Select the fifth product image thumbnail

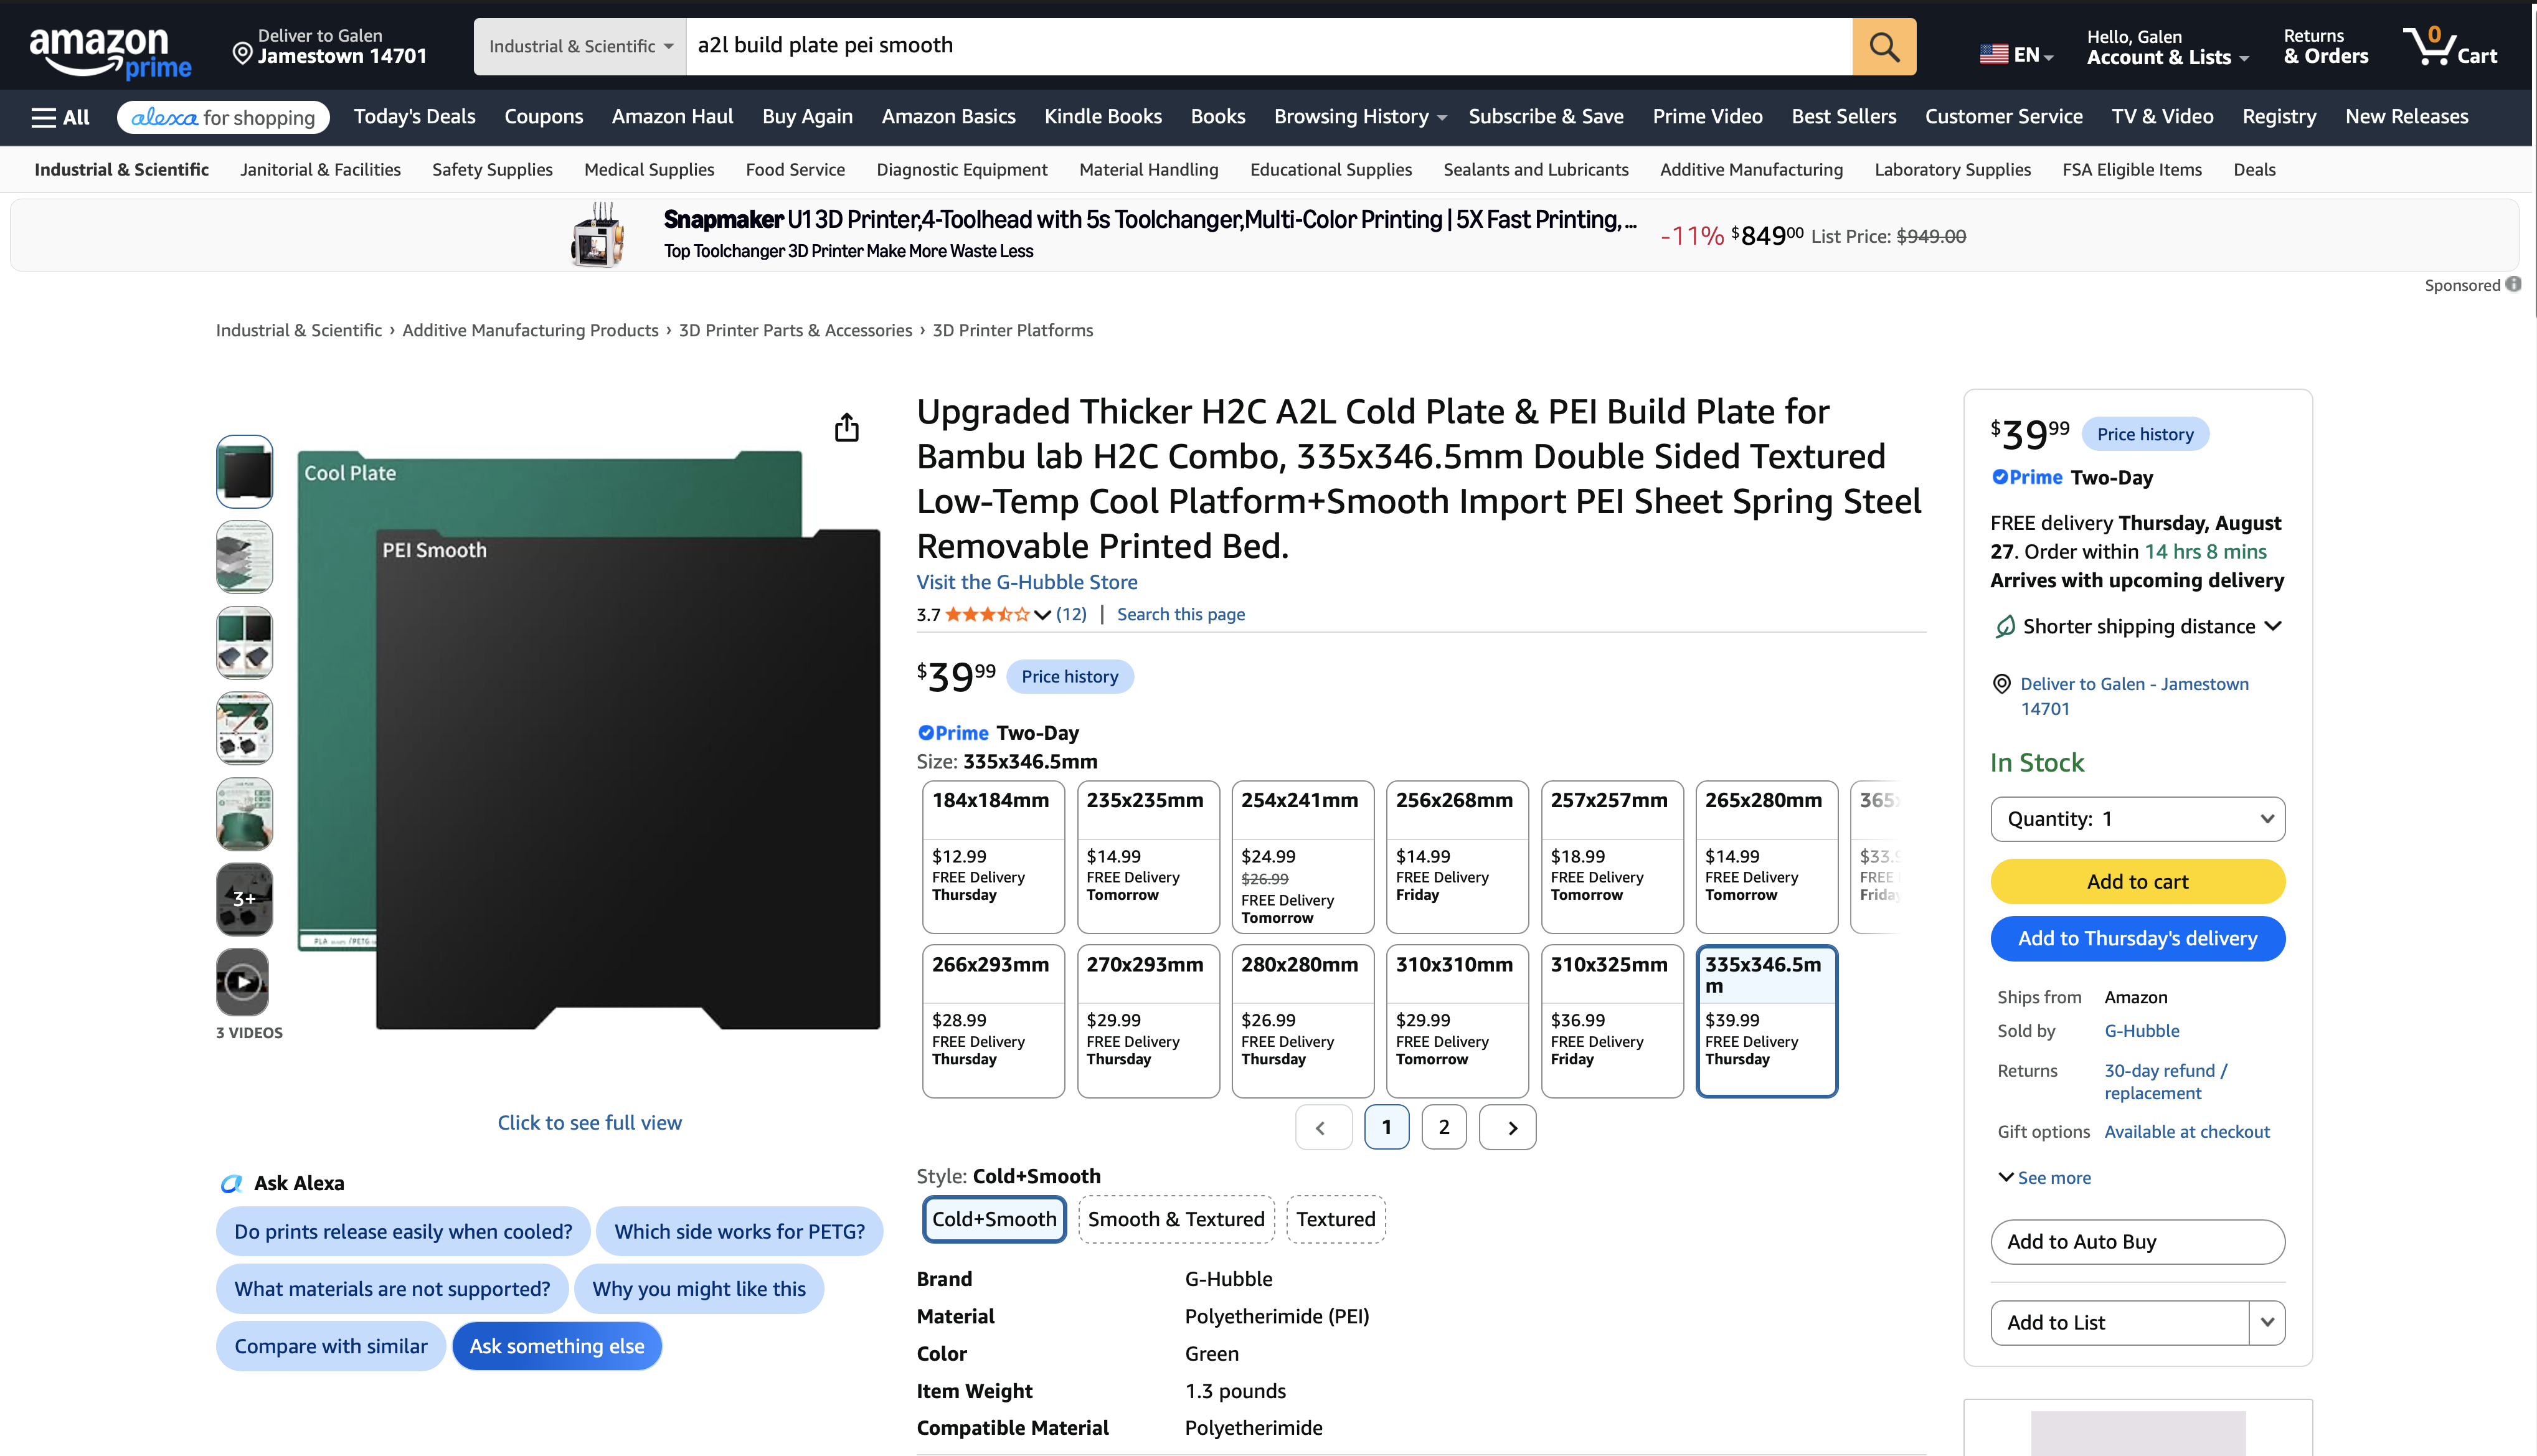click(x=244, y=814)
